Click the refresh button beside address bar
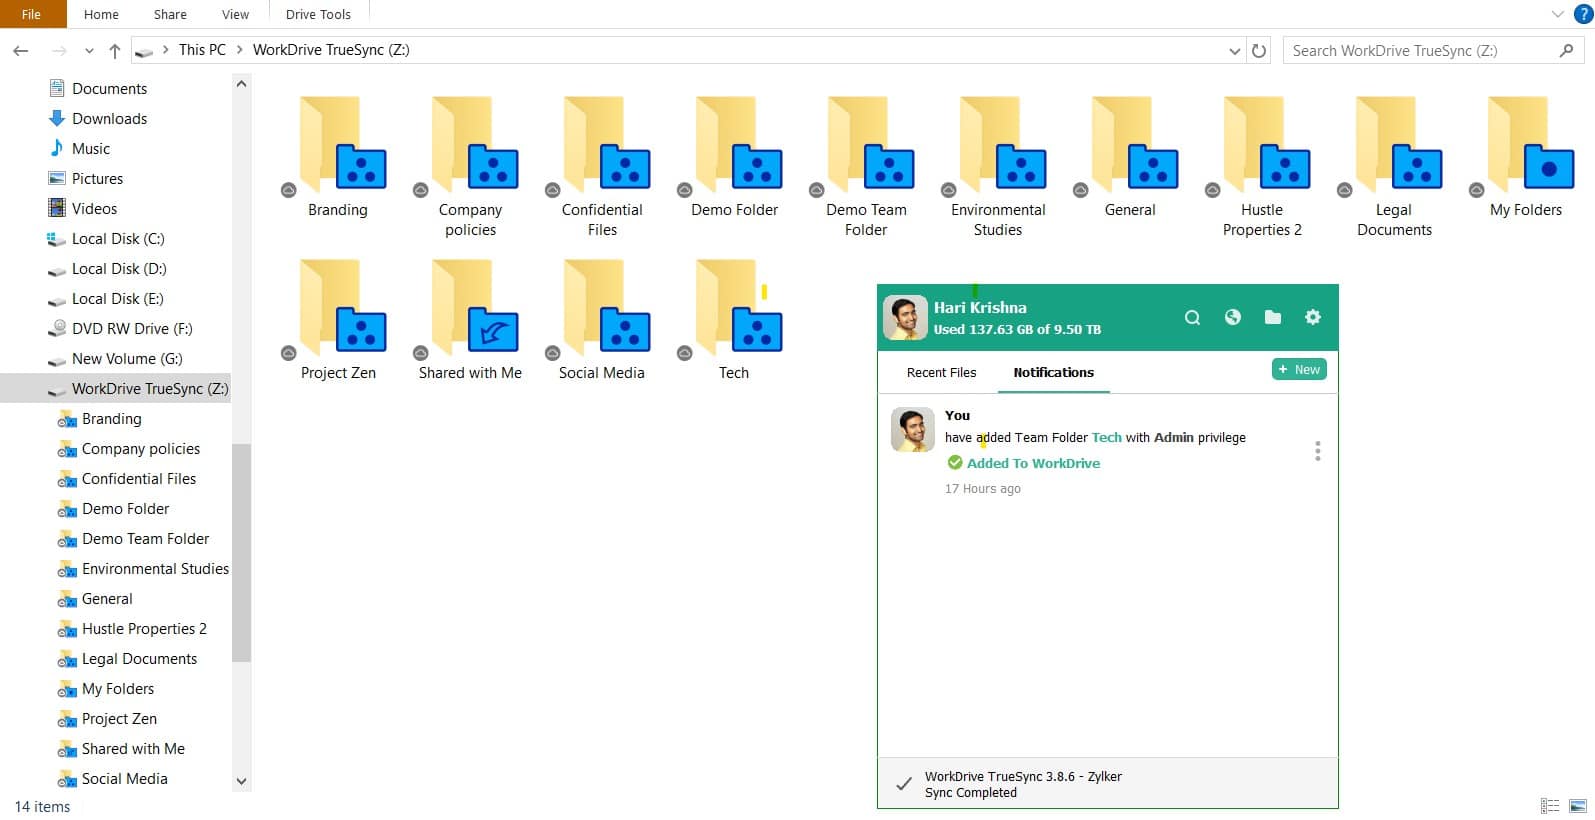 (x=1259, y=51)
